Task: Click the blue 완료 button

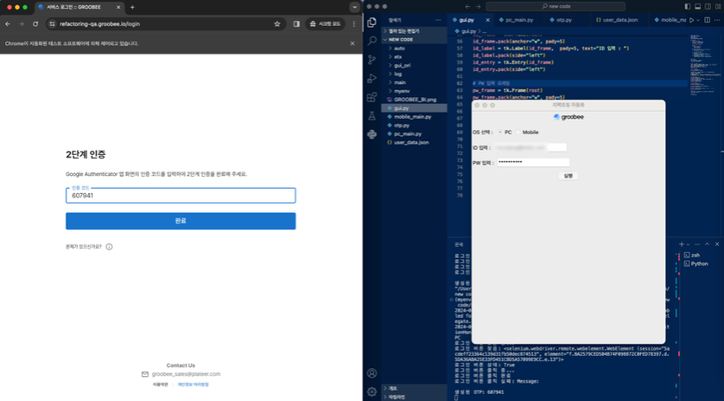Action: (181, 221)
